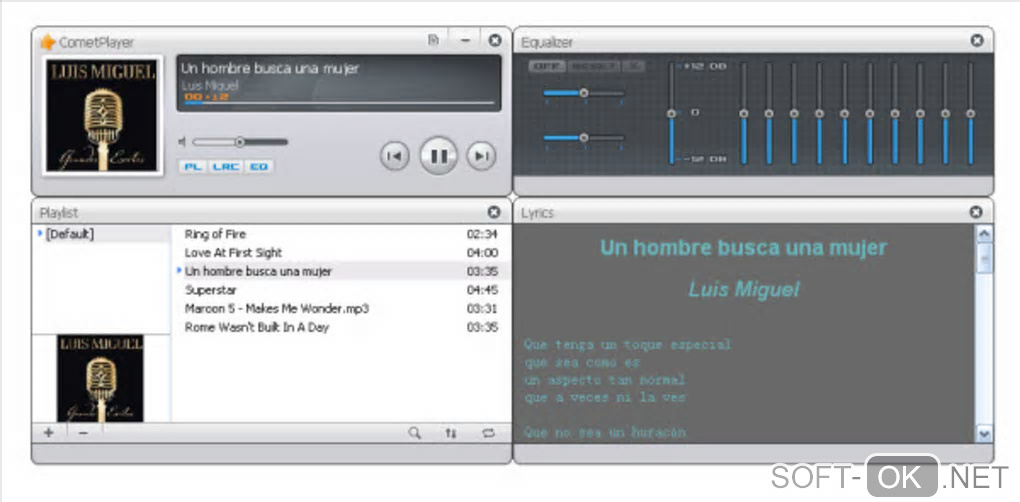This screenshot has width=1020, height=502.
Task: Pause playback with the center pause button
Action: [x=438, y=155]
